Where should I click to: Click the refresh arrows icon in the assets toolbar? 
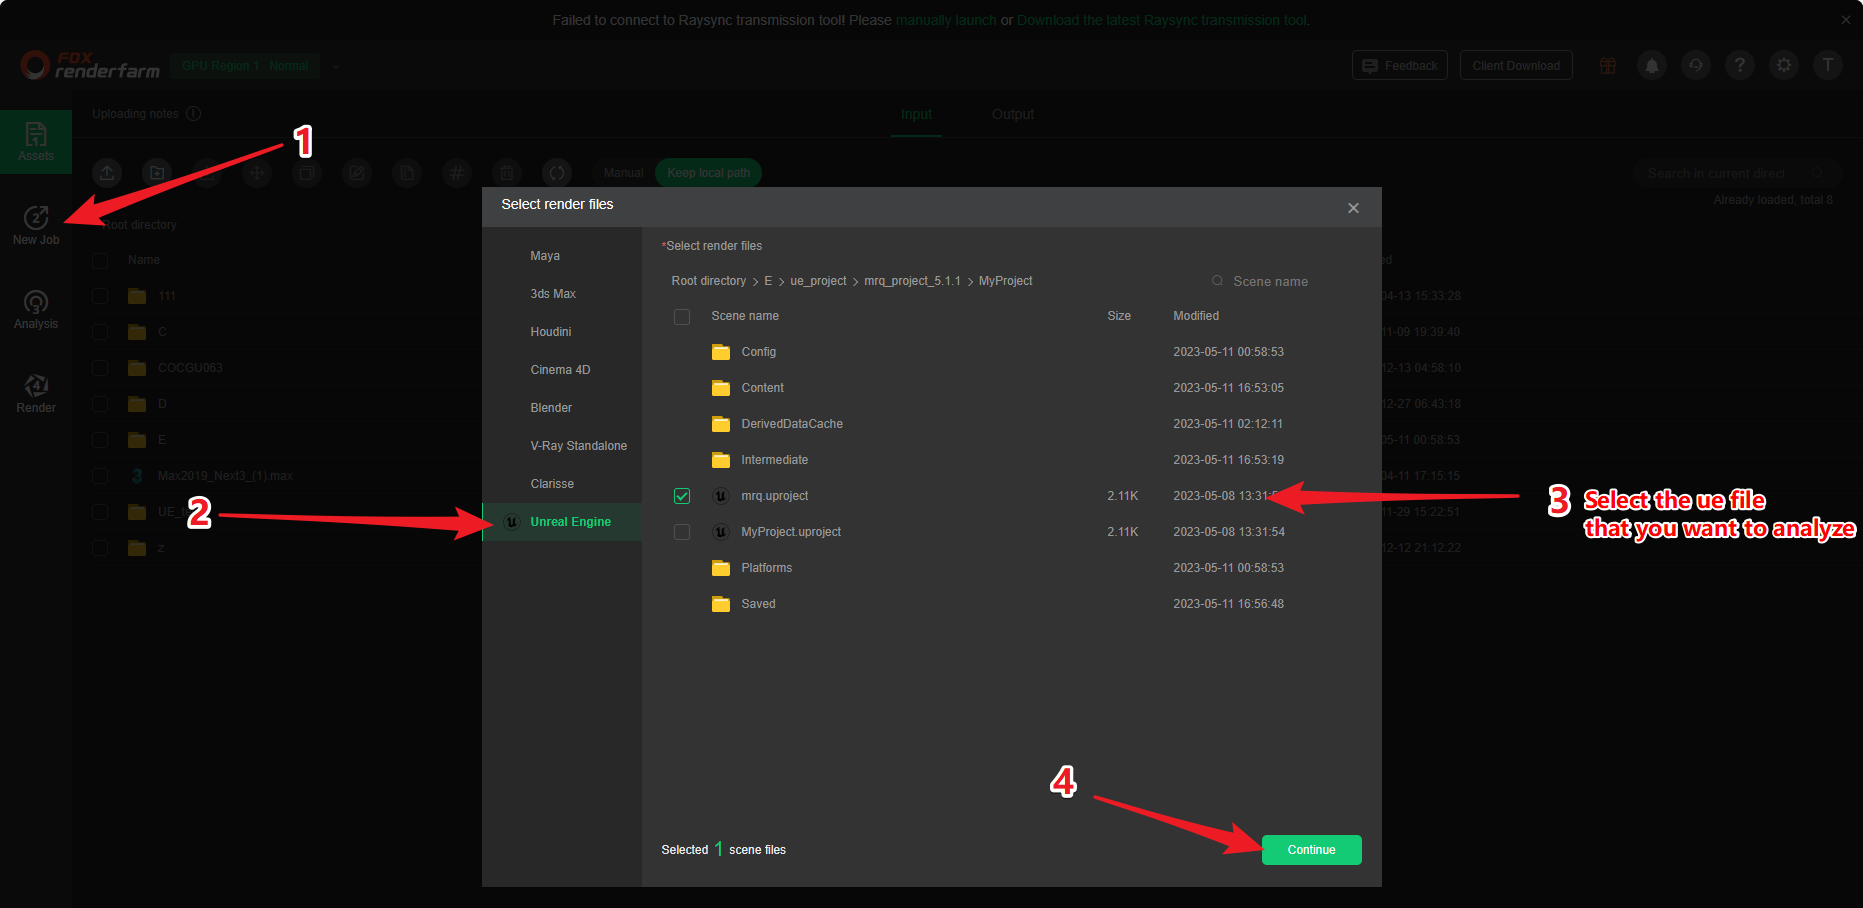[x=557, y=173]
